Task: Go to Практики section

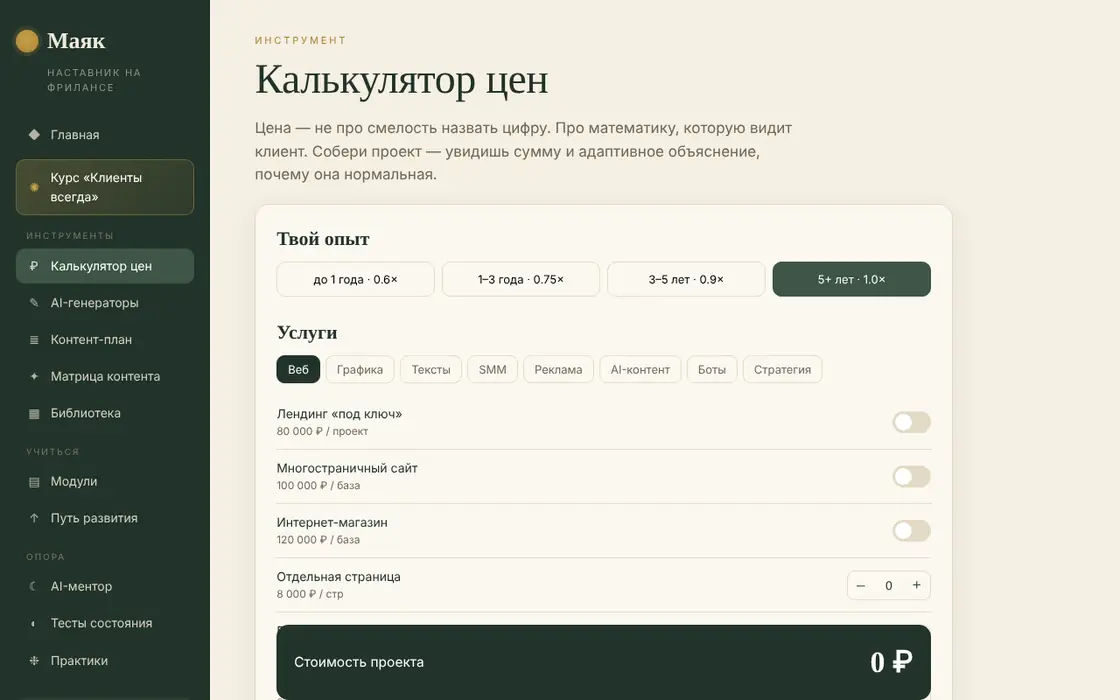Action: click(105, 661)
